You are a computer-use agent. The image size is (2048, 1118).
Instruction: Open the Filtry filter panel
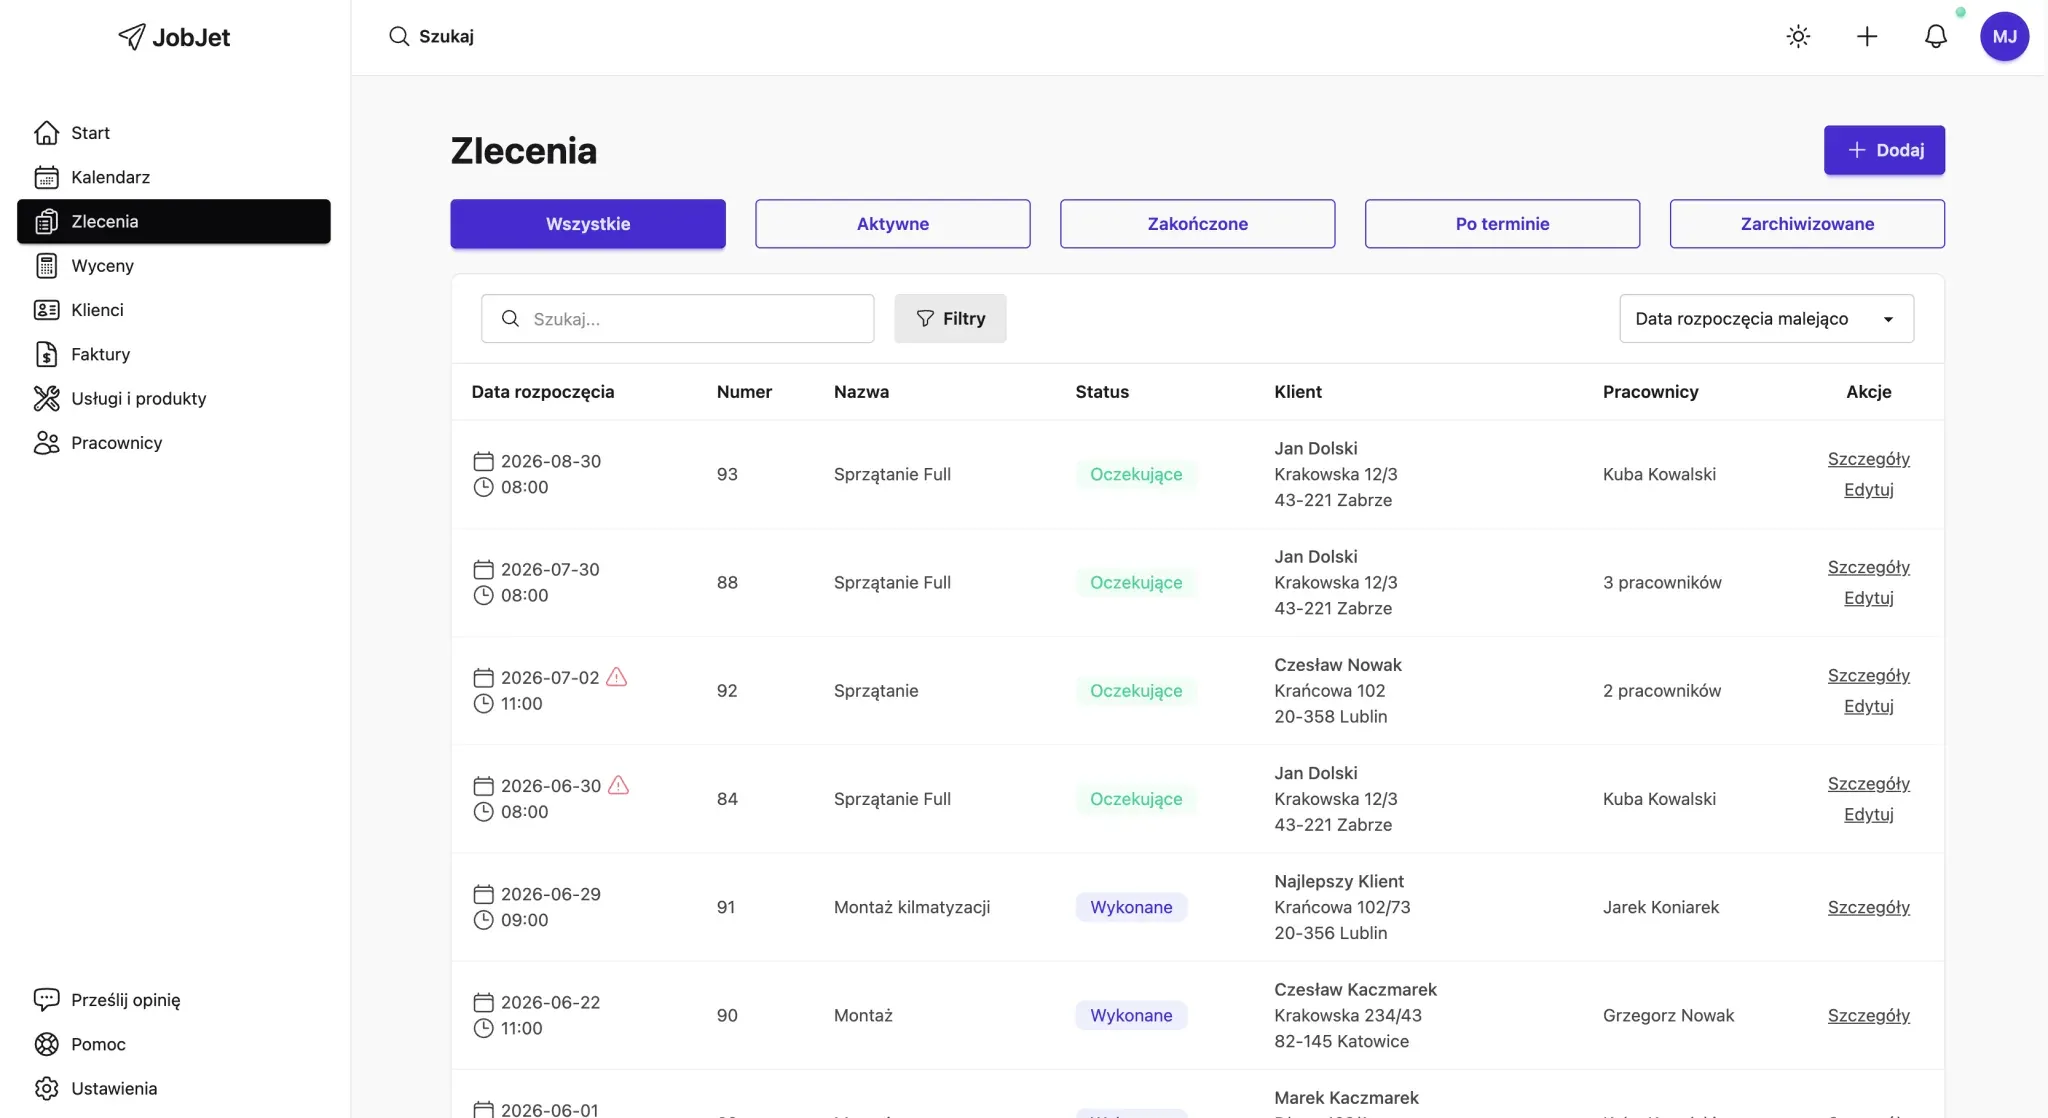(x=950, y=319)
